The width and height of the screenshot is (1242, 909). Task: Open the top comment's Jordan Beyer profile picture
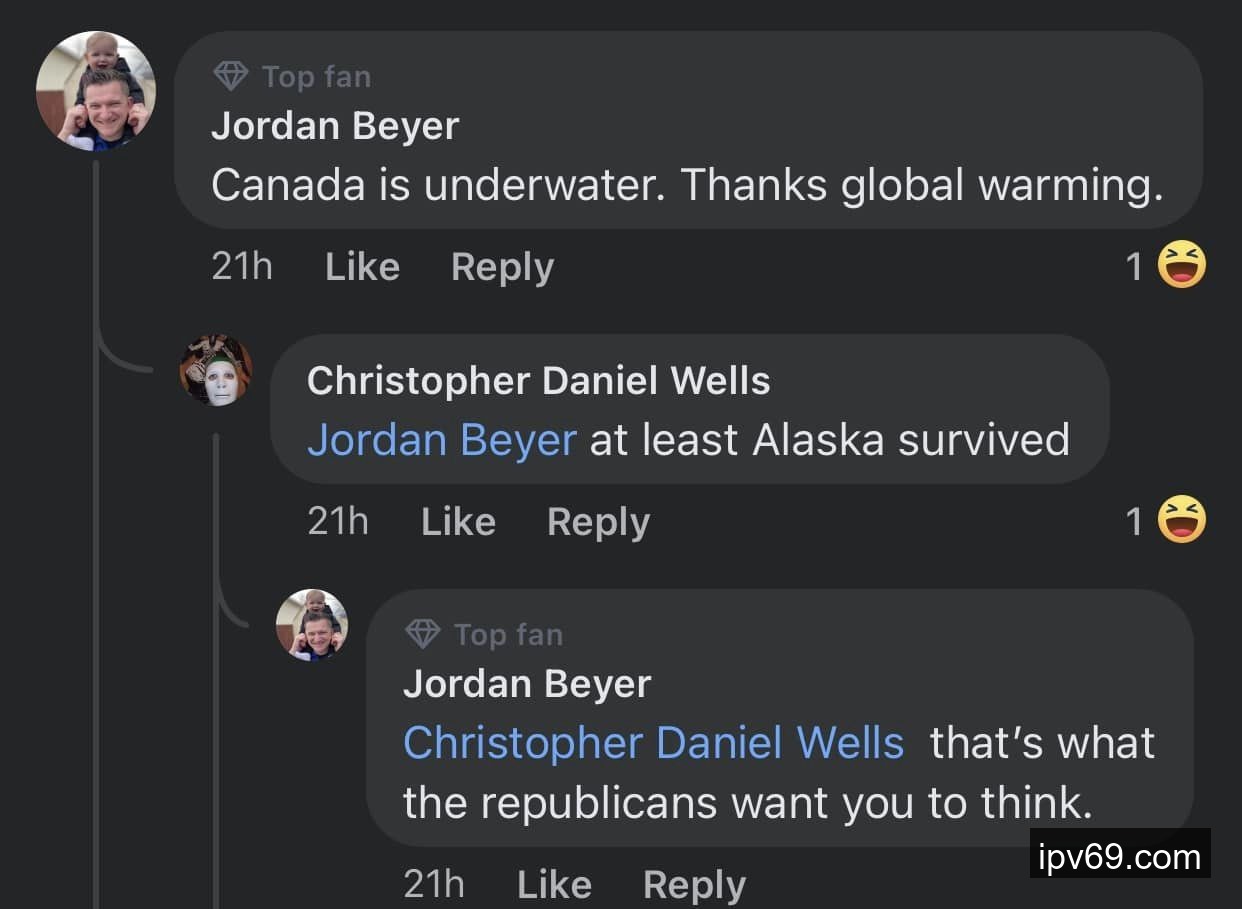[96, 91]
